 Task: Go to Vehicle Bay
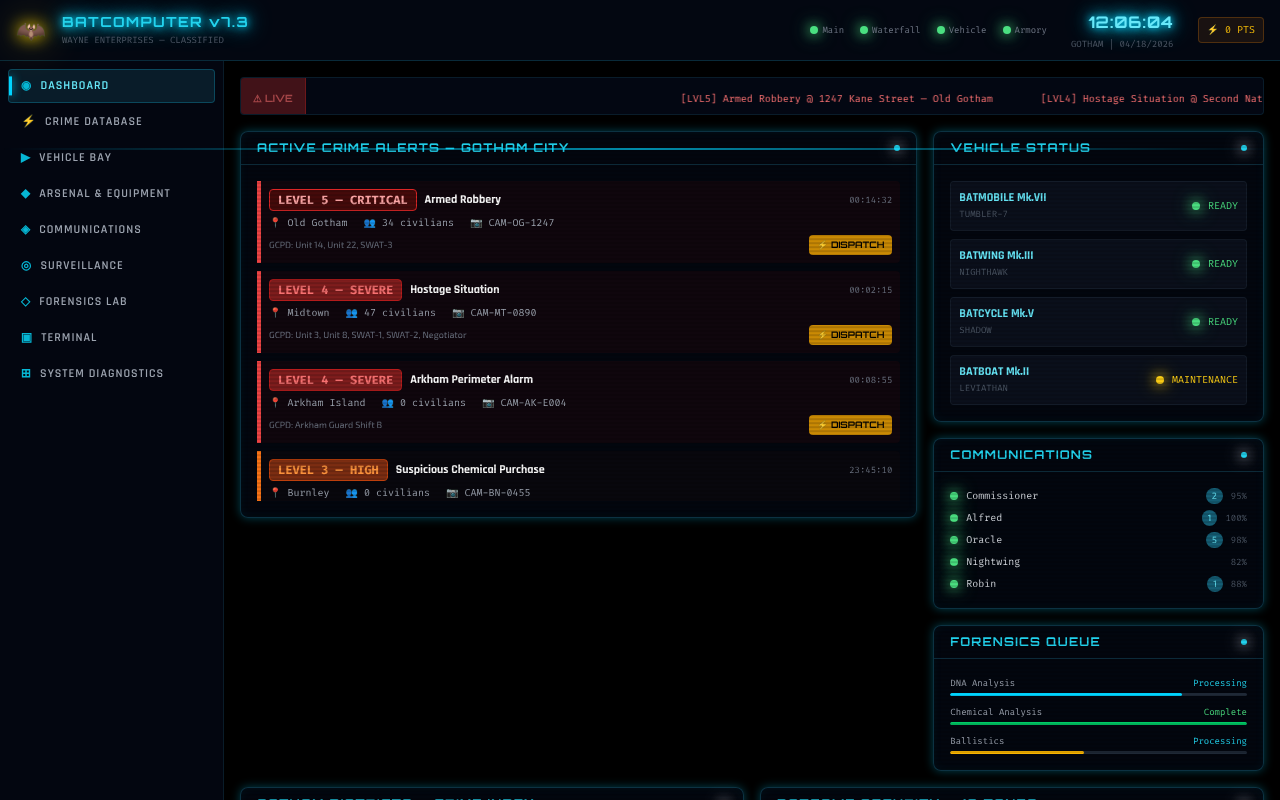(x=112, y=157)
